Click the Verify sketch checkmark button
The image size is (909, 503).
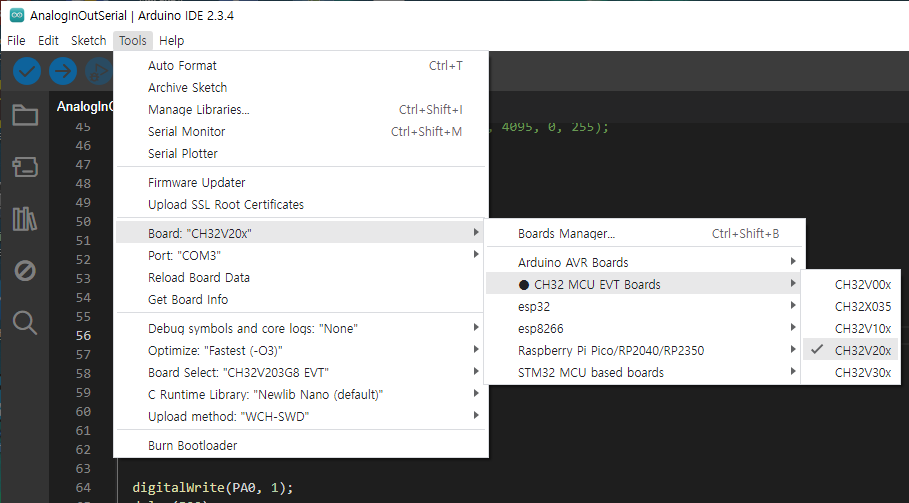point(27,71)
